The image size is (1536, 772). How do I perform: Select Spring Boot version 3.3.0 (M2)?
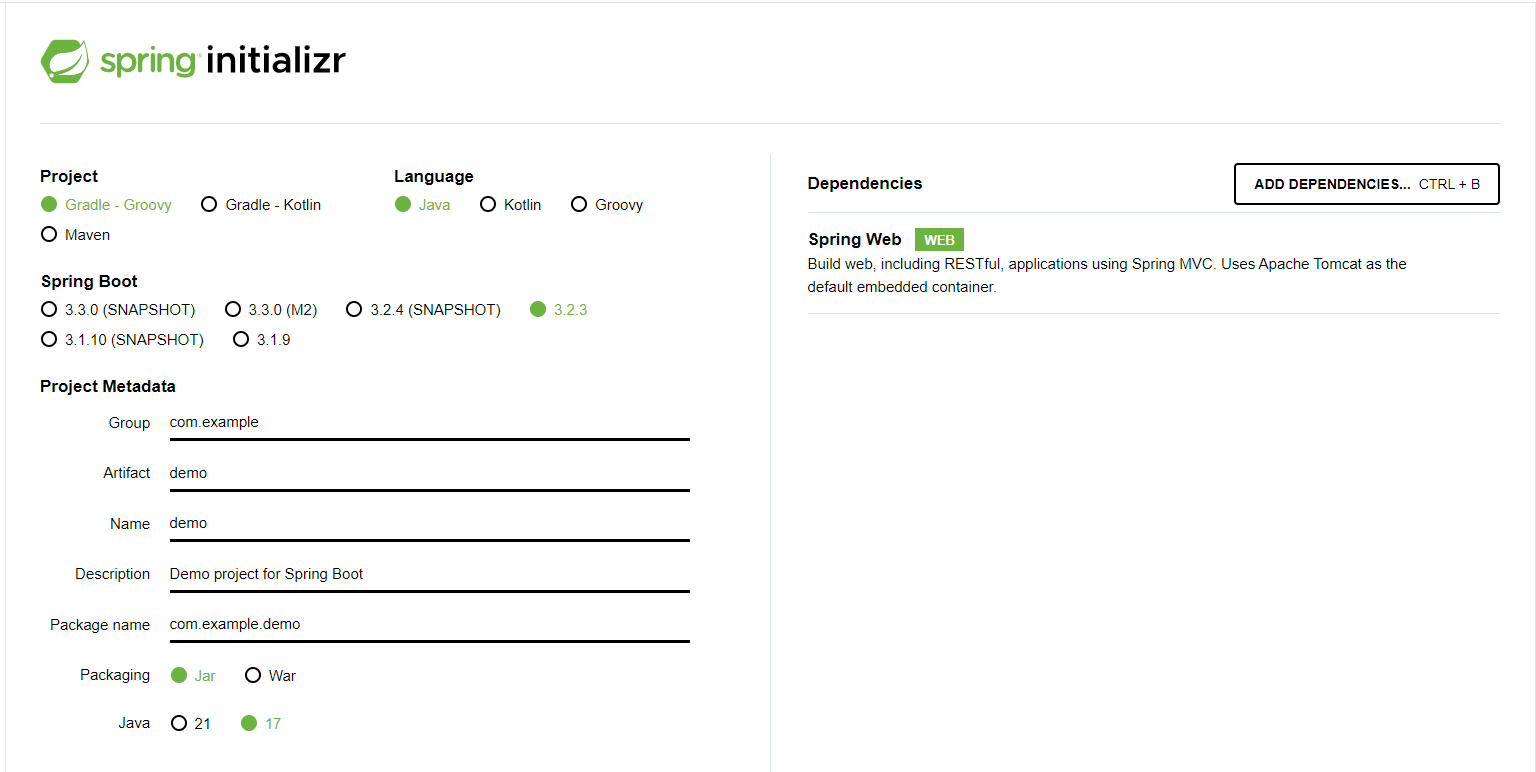233,309
